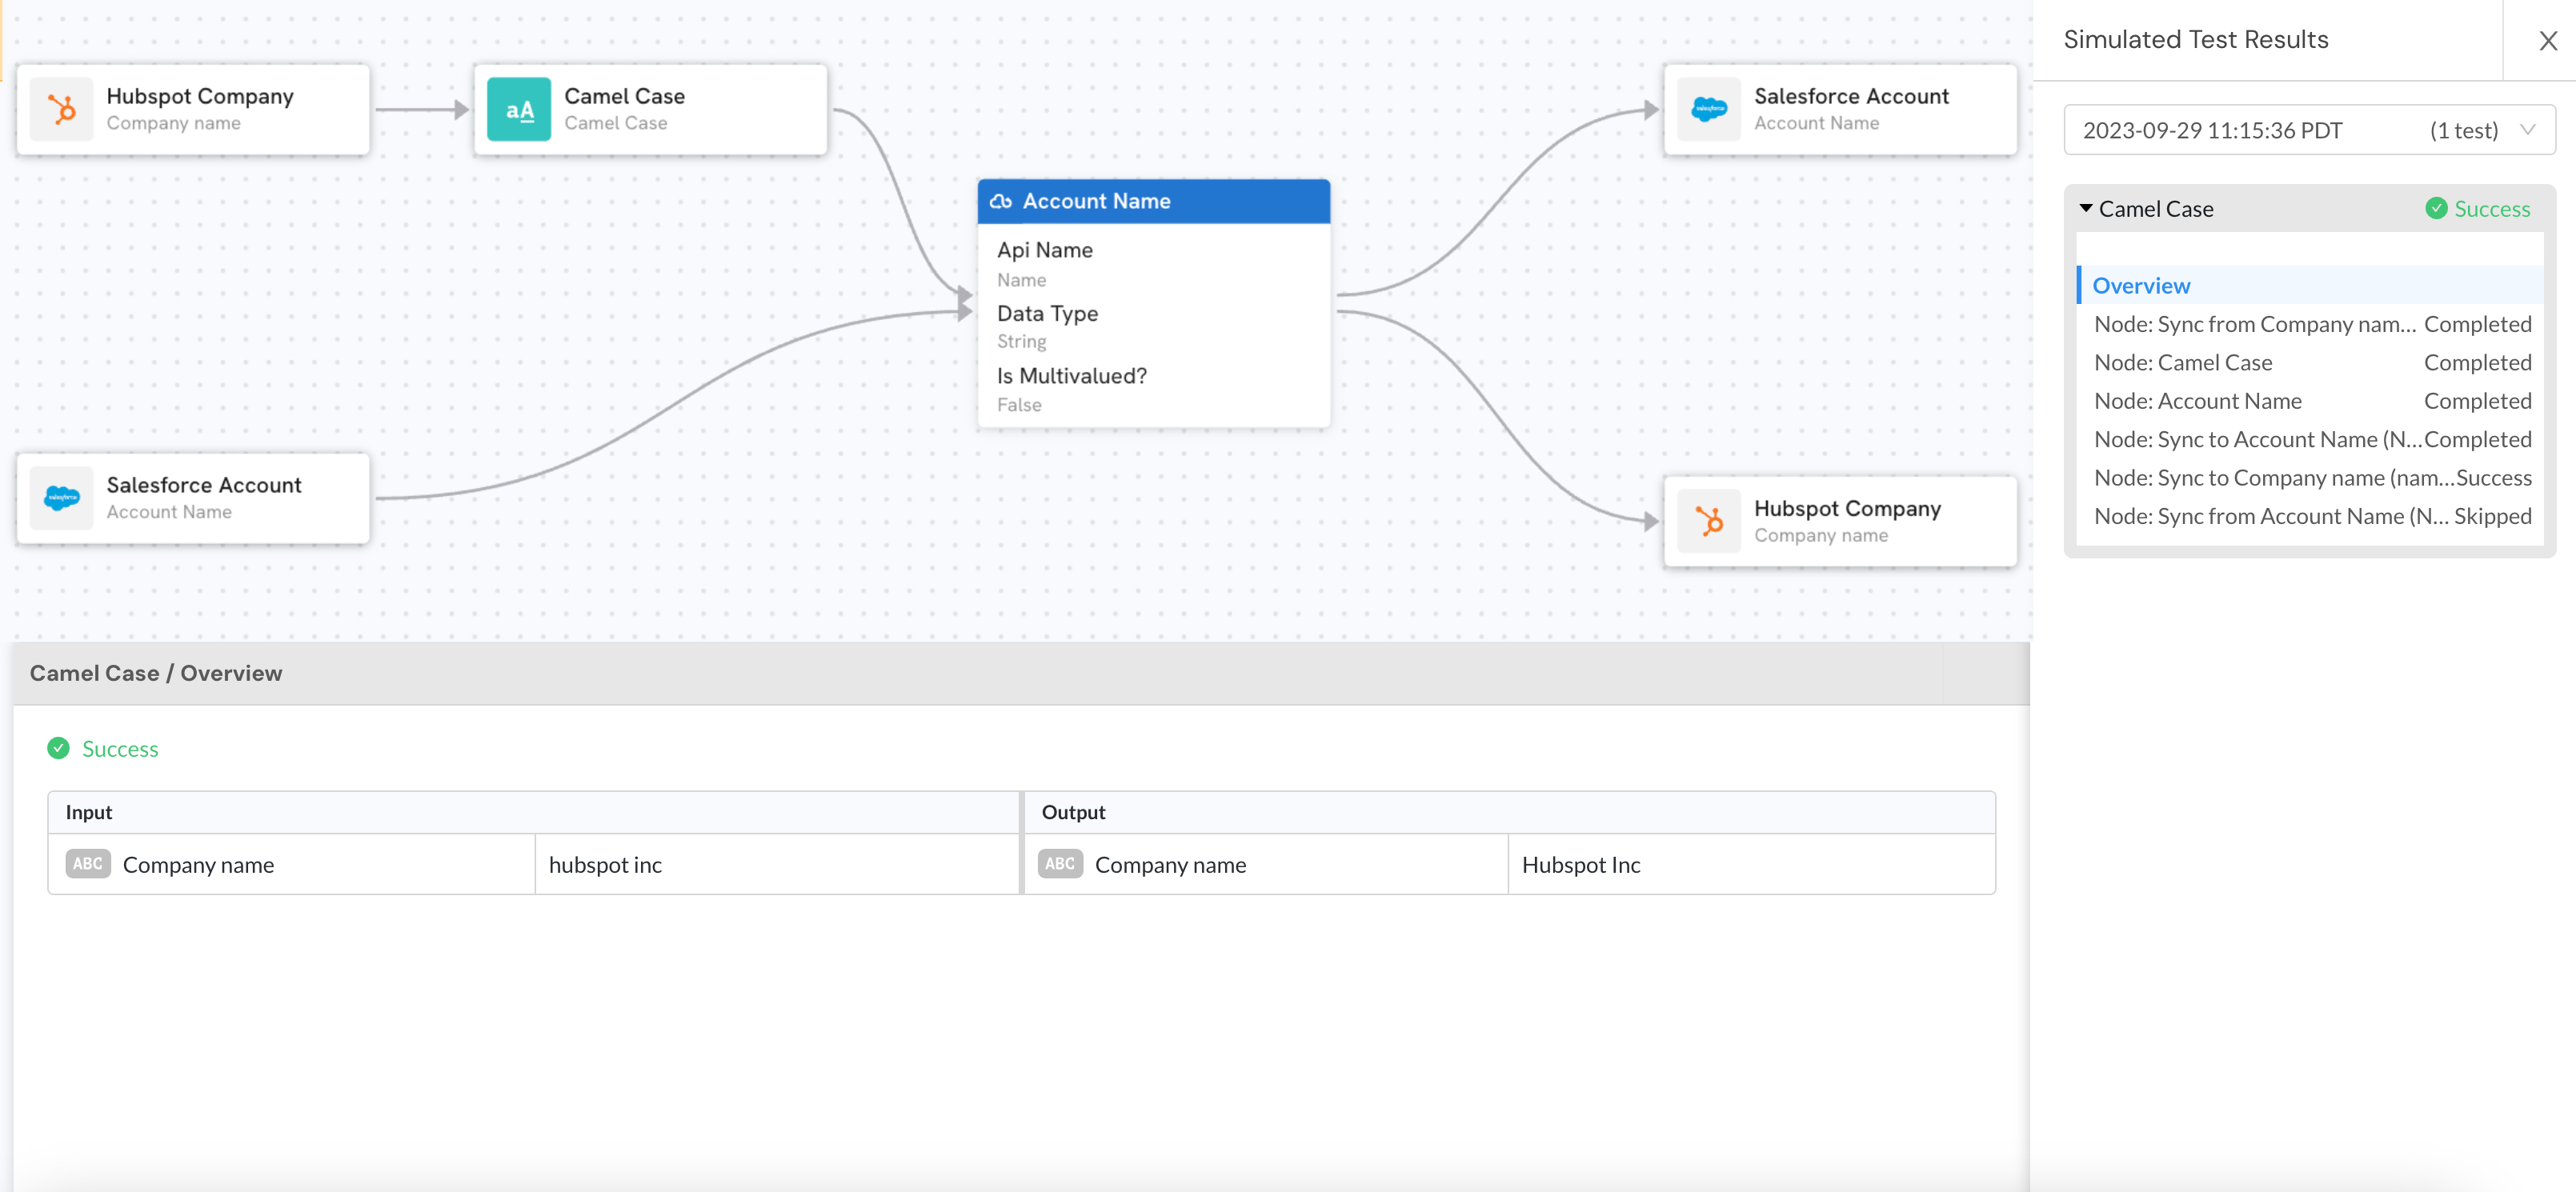This screenshot has height=1192, width=2576.
Task: Click the output value Hubspot Inc
Action: pyautogui.click(x=1580, y=865)
